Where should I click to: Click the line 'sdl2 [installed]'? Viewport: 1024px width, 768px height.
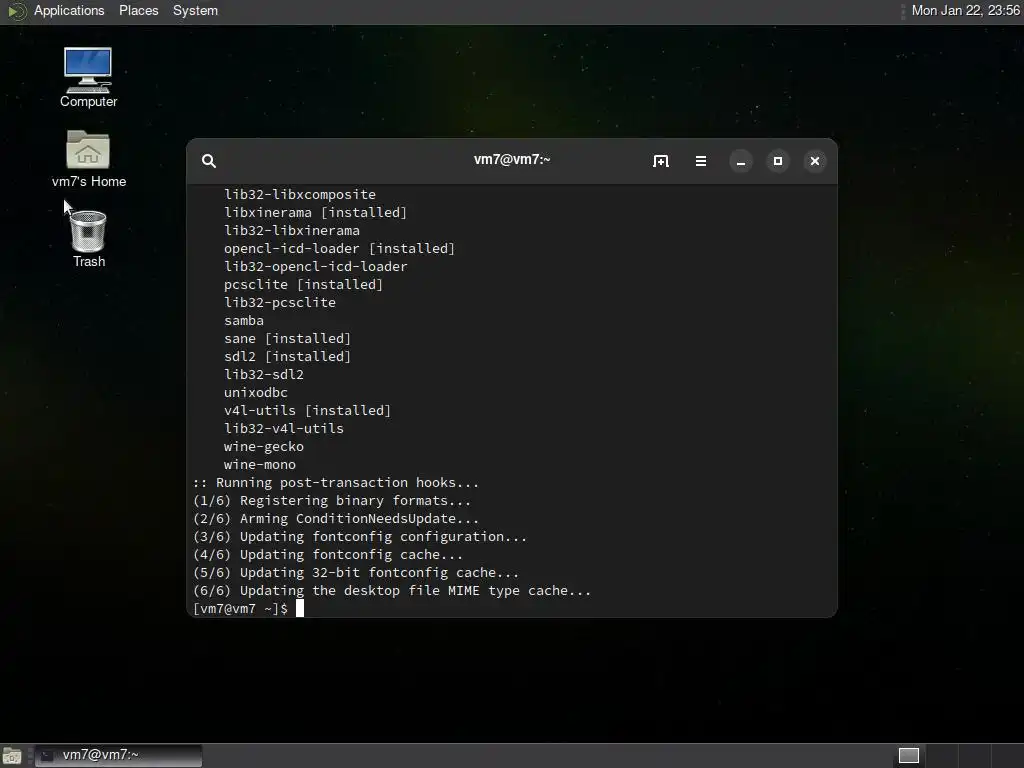coord(287,357)
